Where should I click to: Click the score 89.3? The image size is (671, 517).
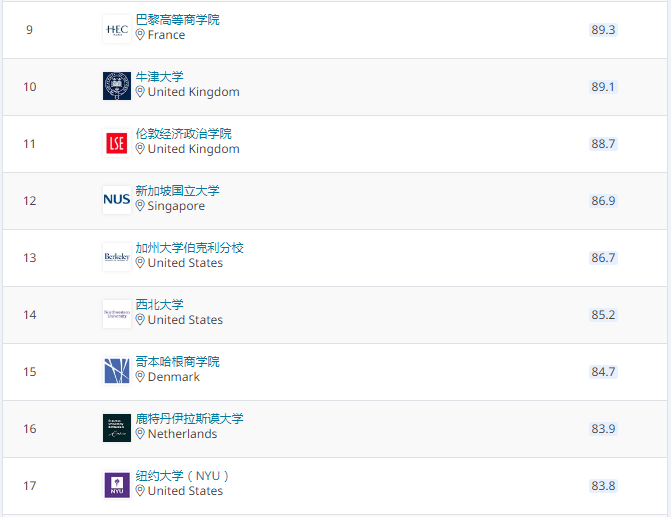click(x=603, y=30)
